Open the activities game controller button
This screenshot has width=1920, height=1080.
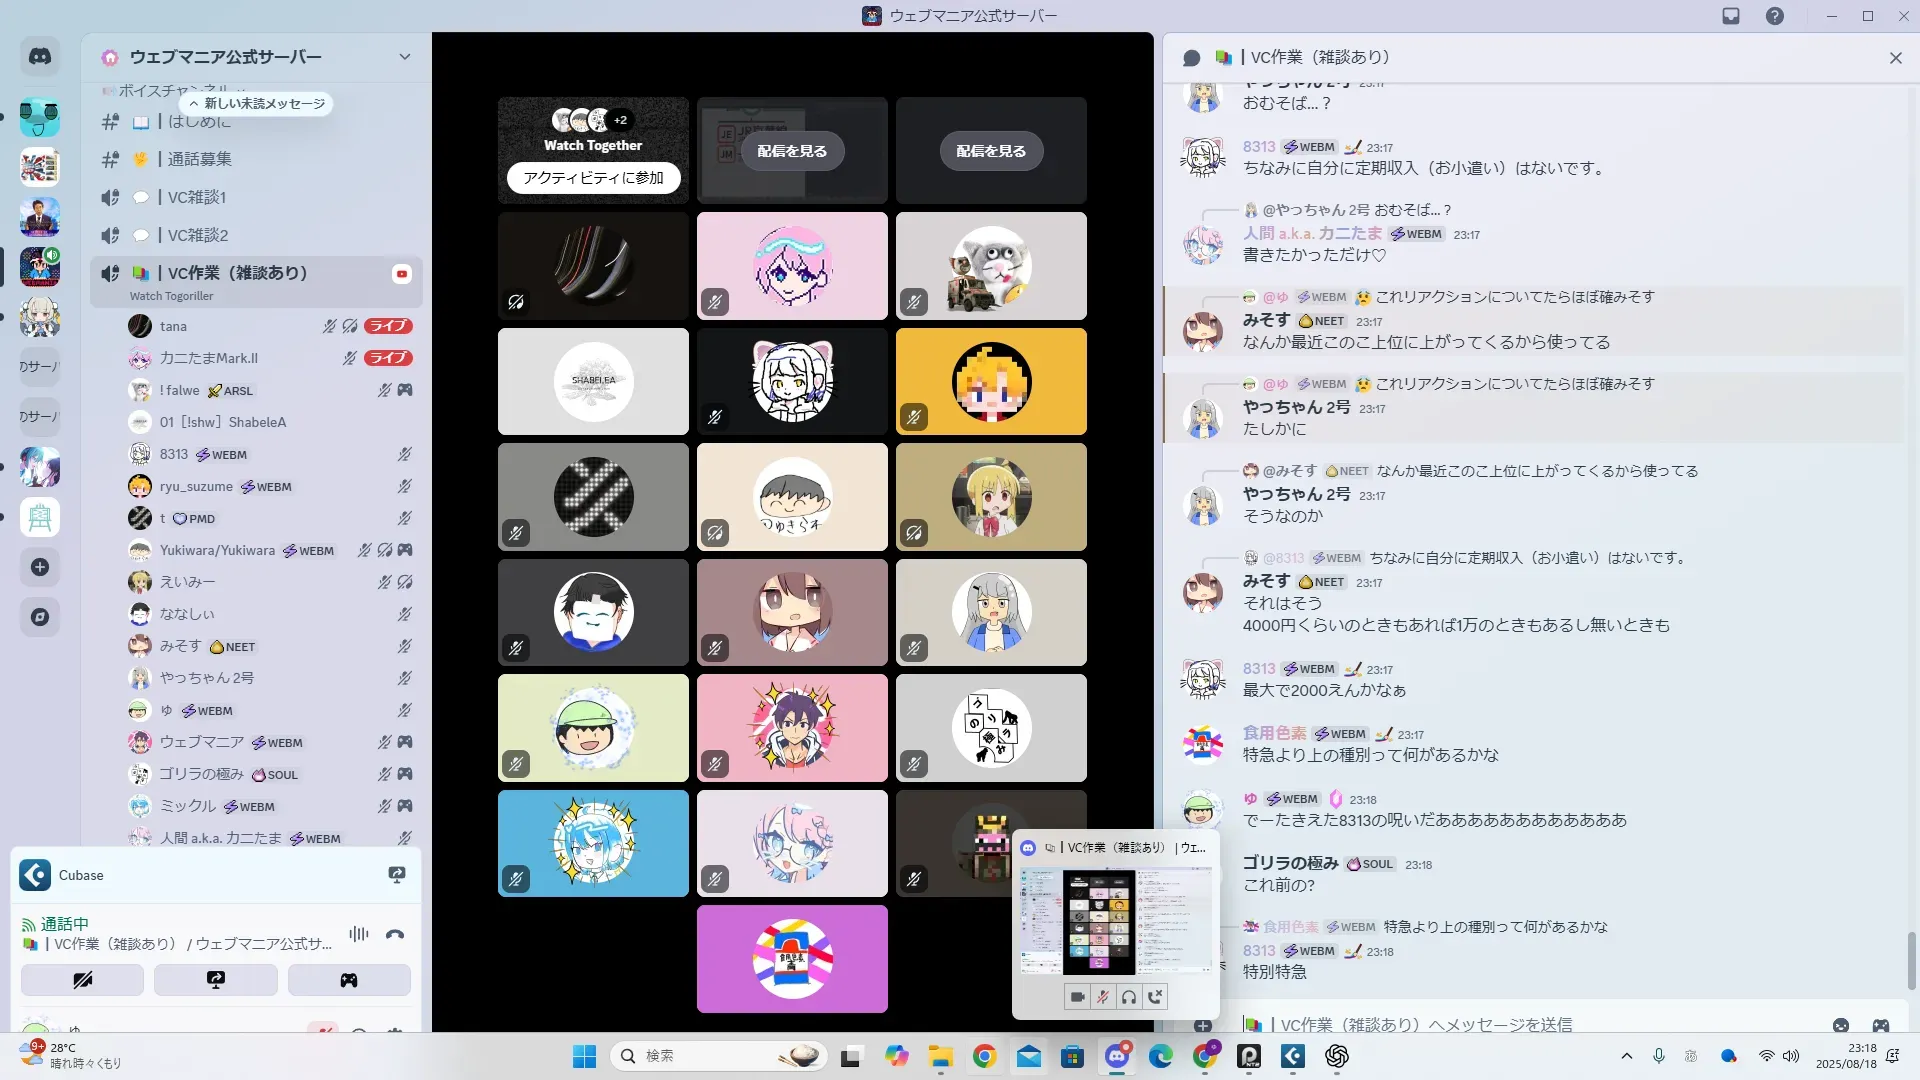pos(348,980)
